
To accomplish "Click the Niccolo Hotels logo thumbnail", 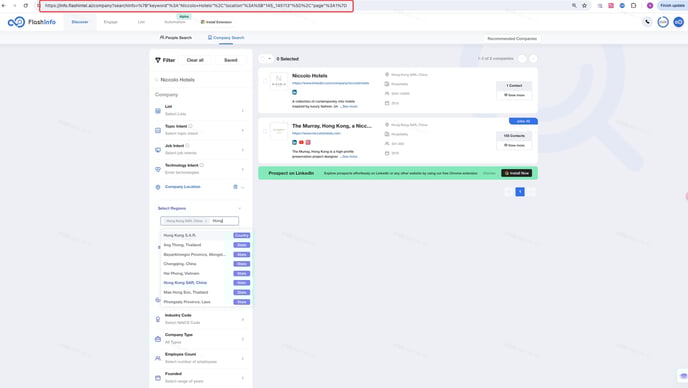I will 279,81.
